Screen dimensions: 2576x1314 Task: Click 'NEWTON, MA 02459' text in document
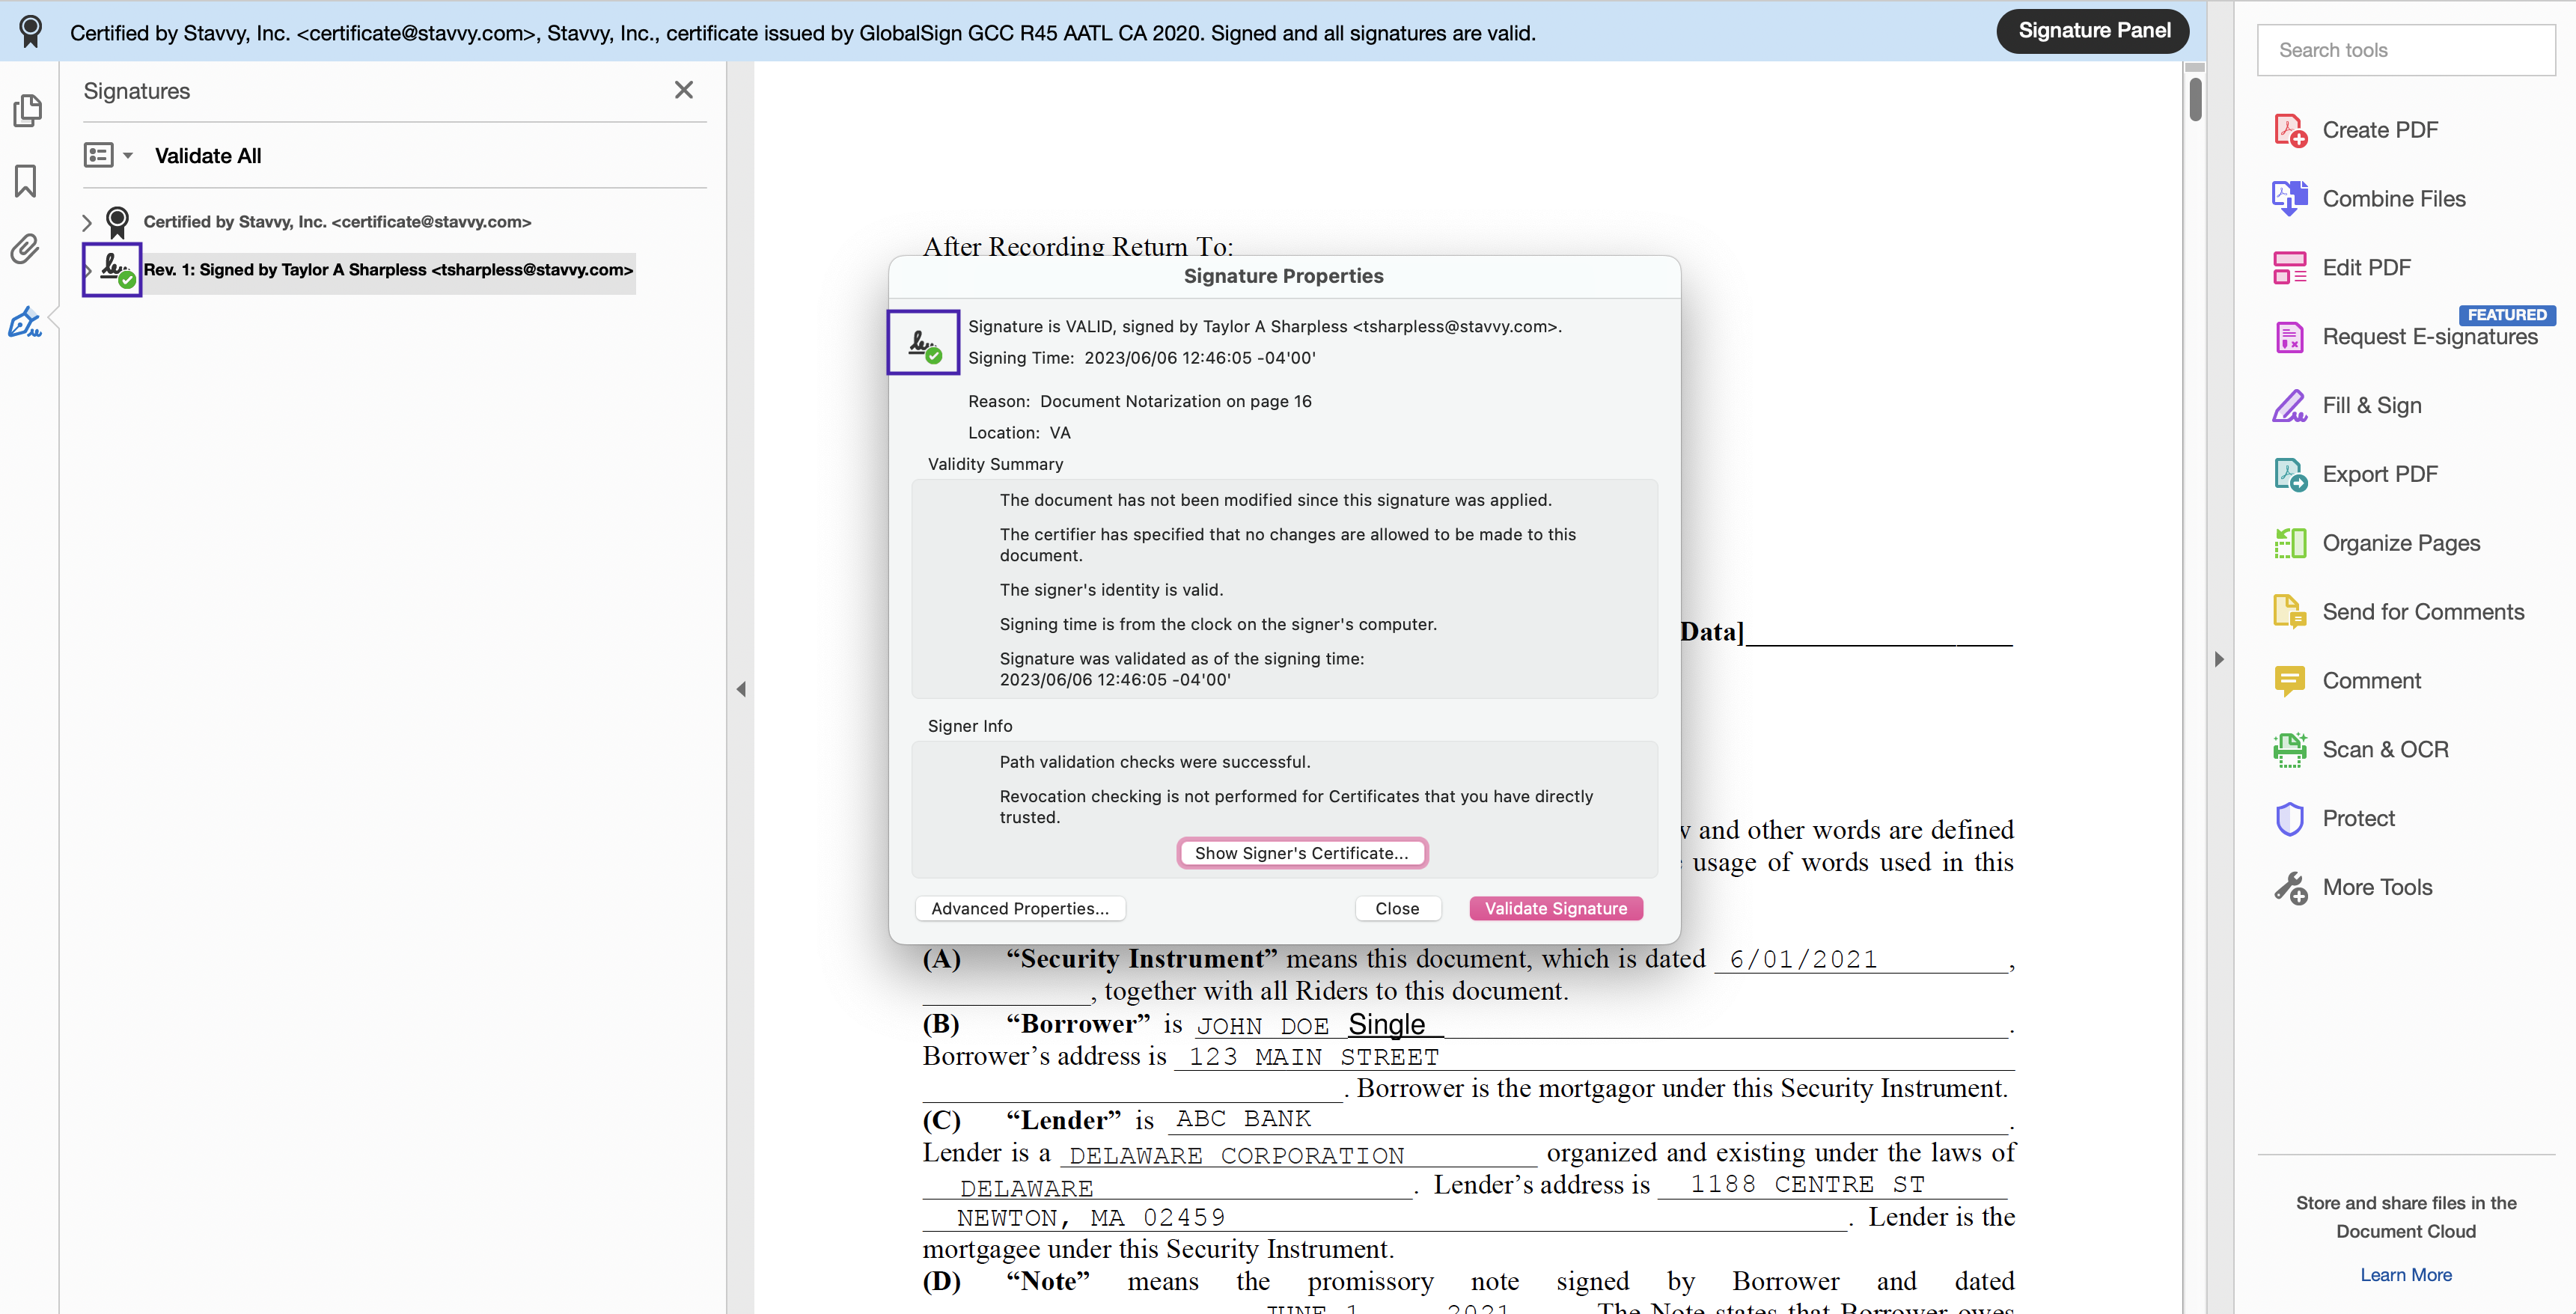[1091, 1217]
